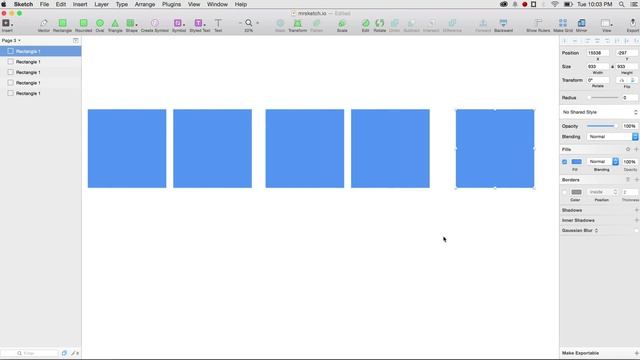Toggle the size lock proportions icon
Viewport: 640px width, 360px height.
click(612, 67)
